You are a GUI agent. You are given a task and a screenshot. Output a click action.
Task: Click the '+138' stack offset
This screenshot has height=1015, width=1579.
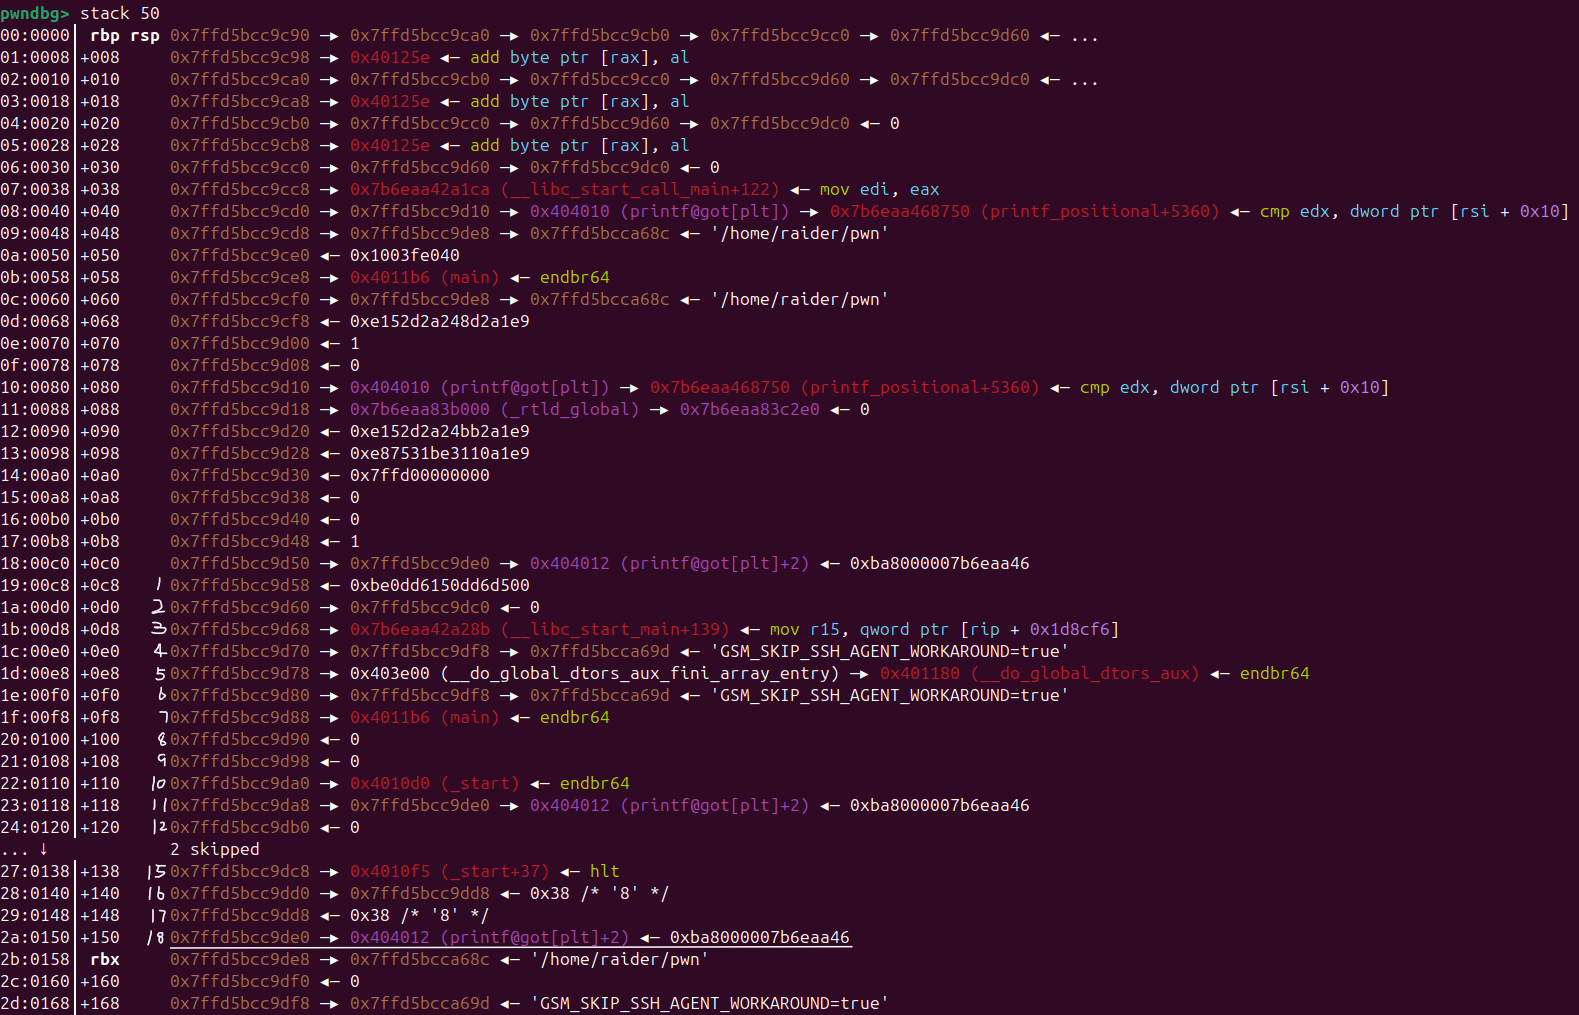pyautogui.click(x=99, y=871)
